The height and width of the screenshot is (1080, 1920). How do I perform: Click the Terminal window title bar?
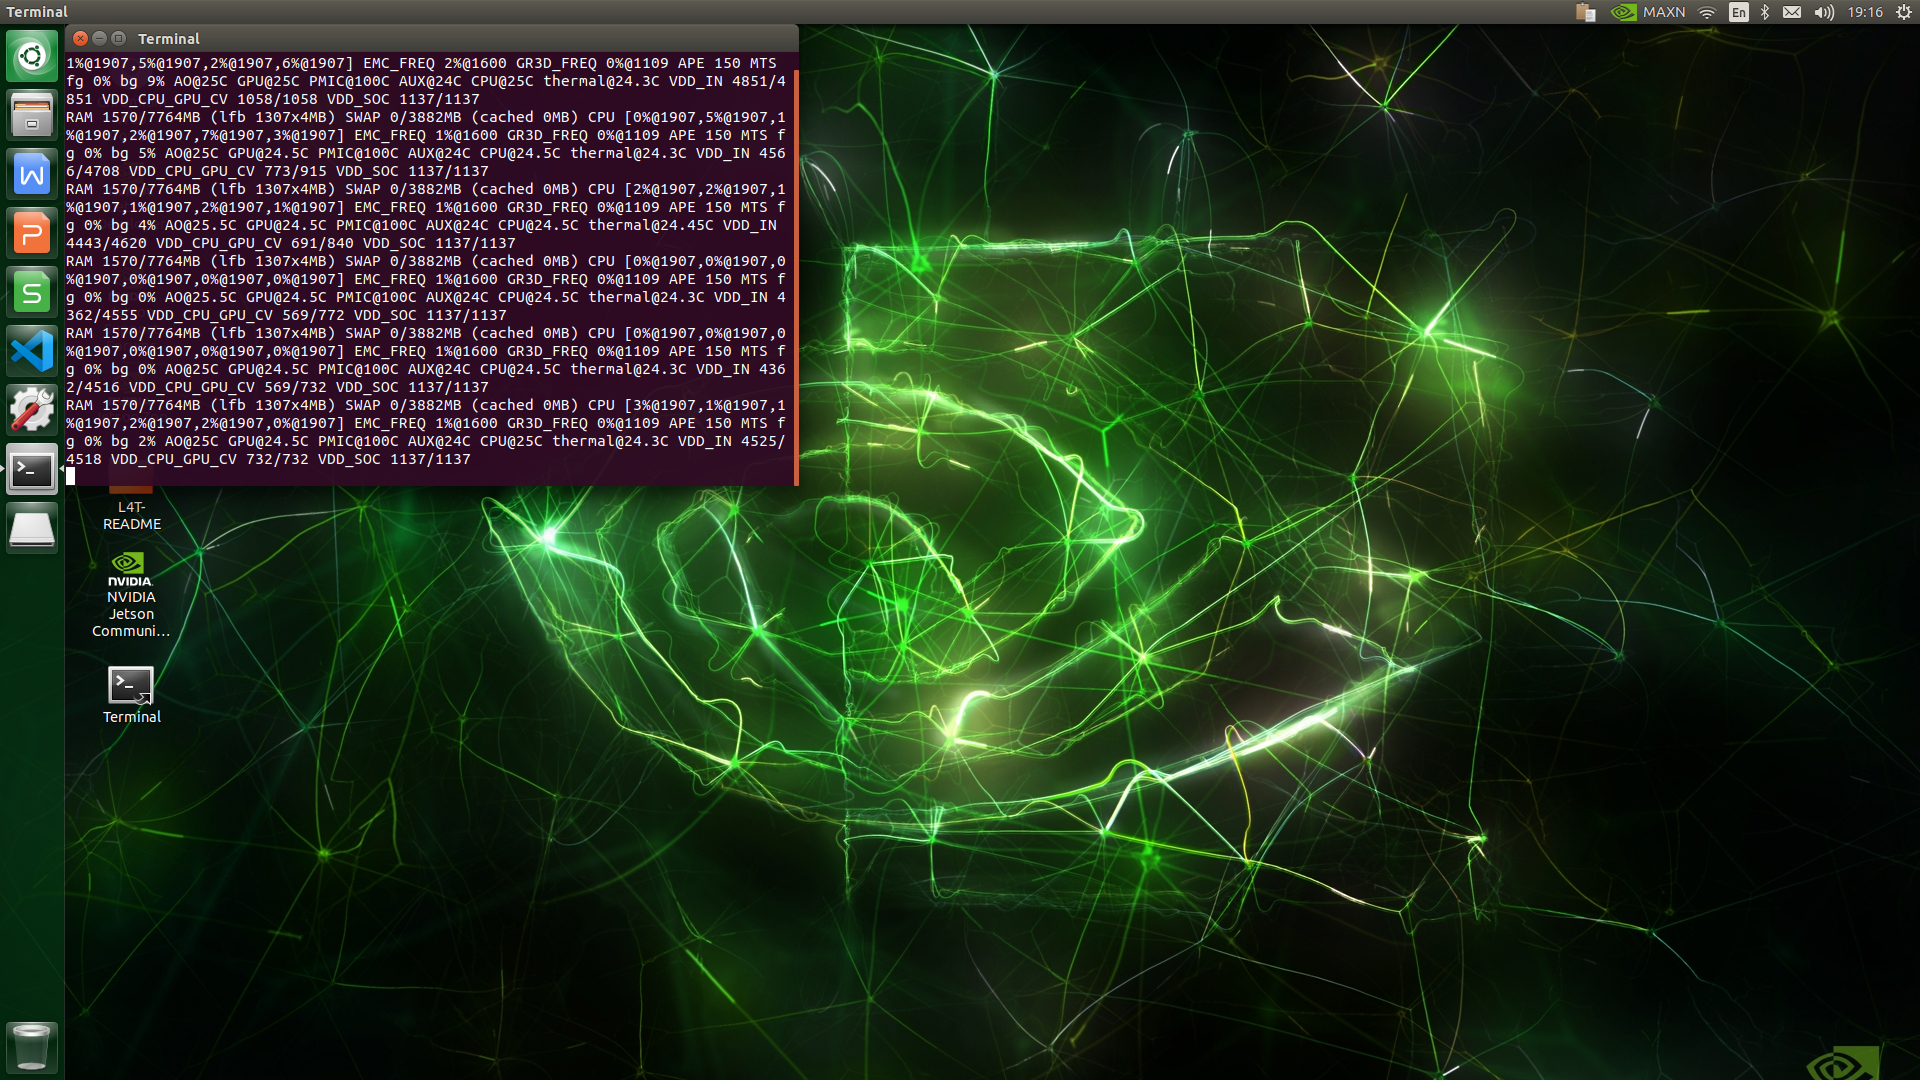[x=432, y=38]
